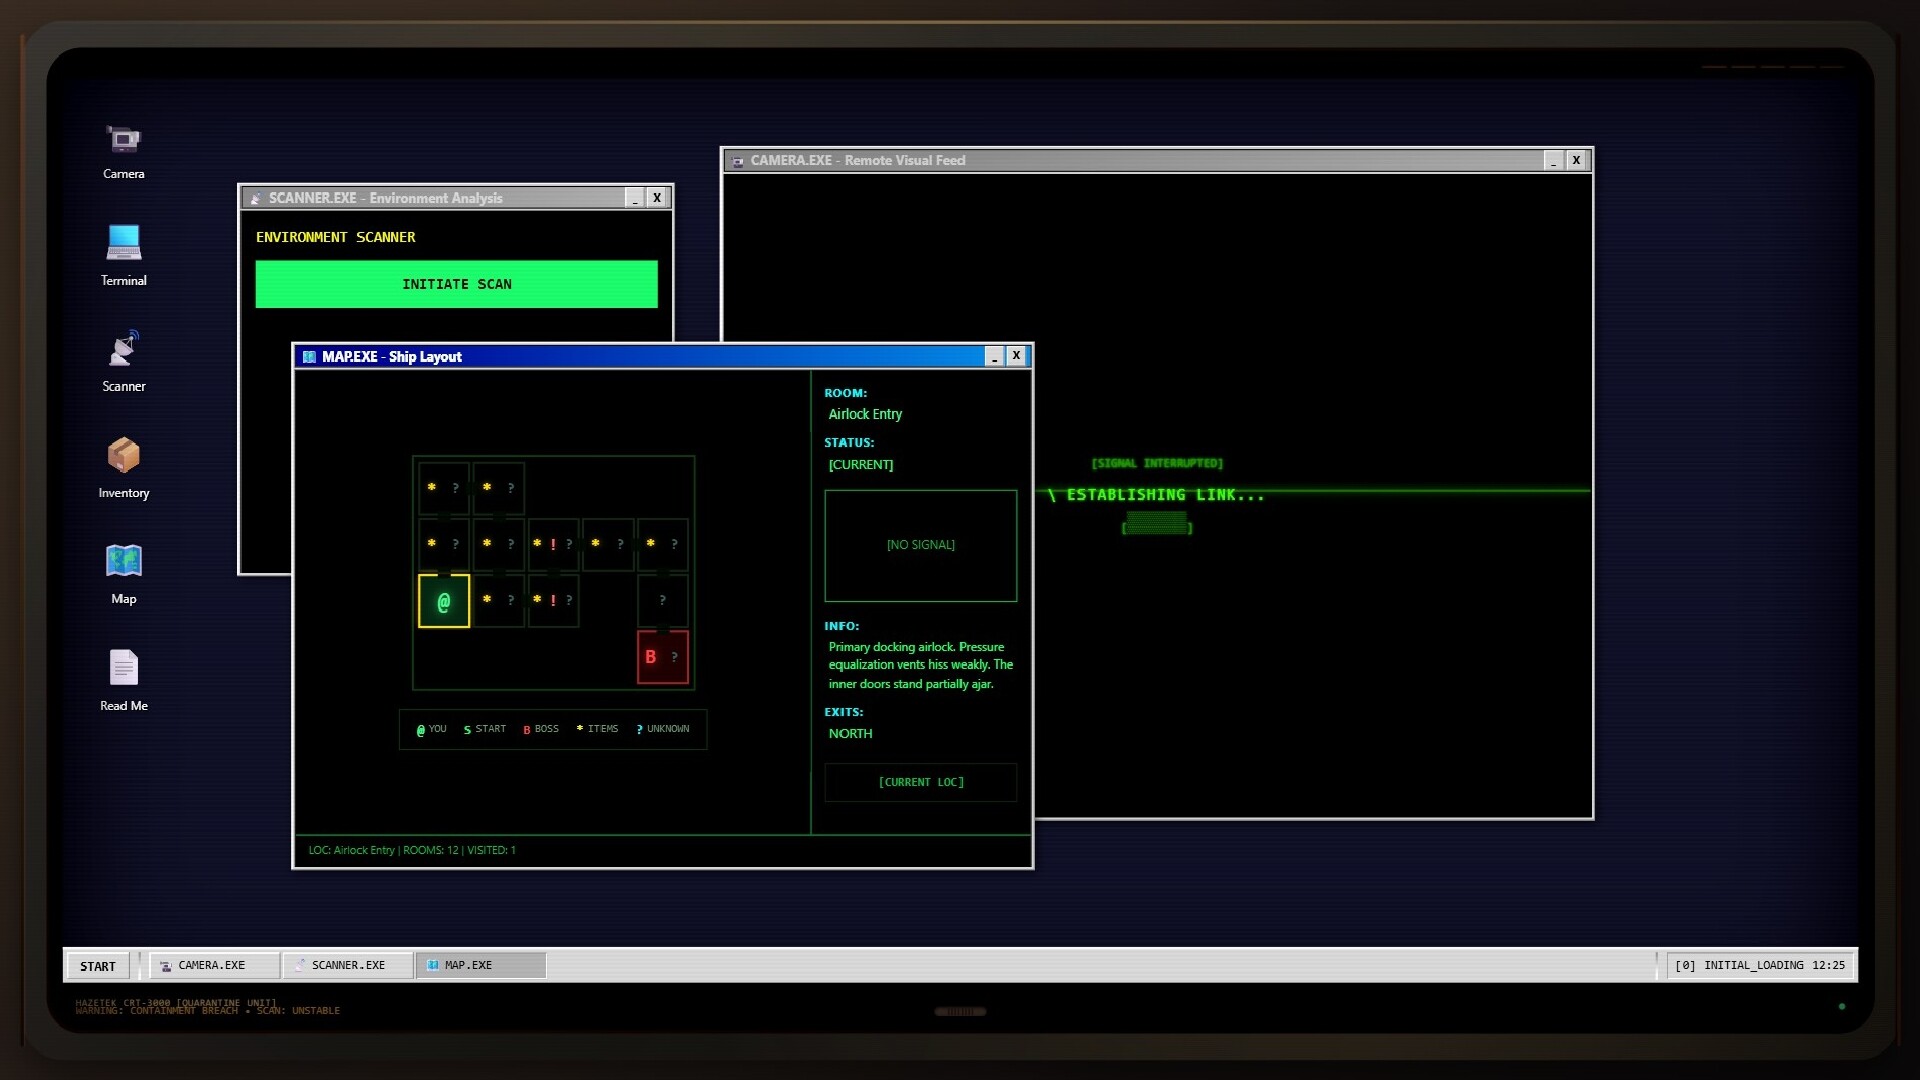Select the current player room marked @

(x=443, y=601)
